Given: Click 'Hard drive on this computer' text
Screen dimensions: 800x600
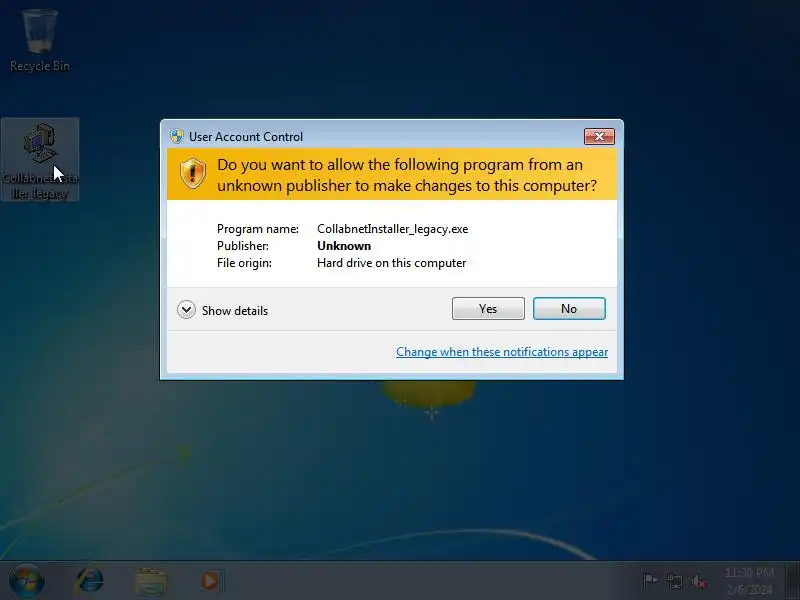Looking at the screenshot, I should pos(391,263).
